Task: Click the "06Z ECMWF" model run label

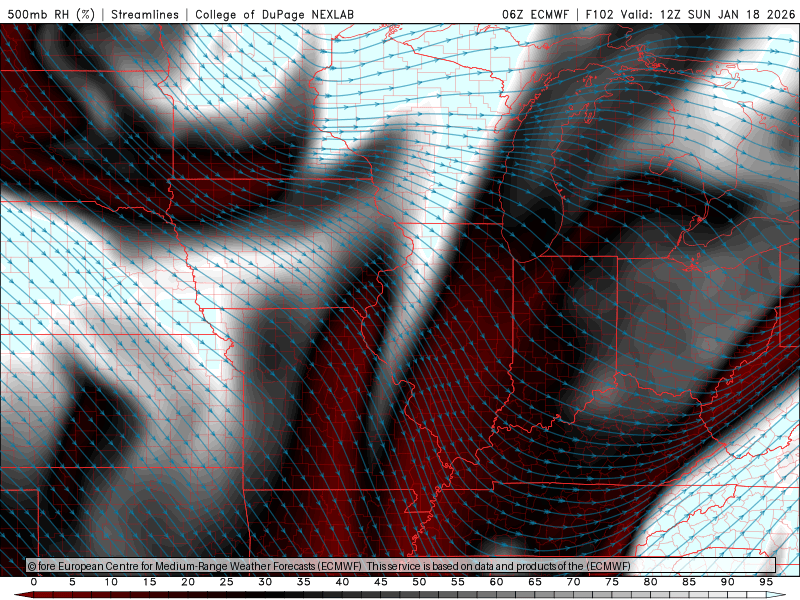Action: pos(535,15)
